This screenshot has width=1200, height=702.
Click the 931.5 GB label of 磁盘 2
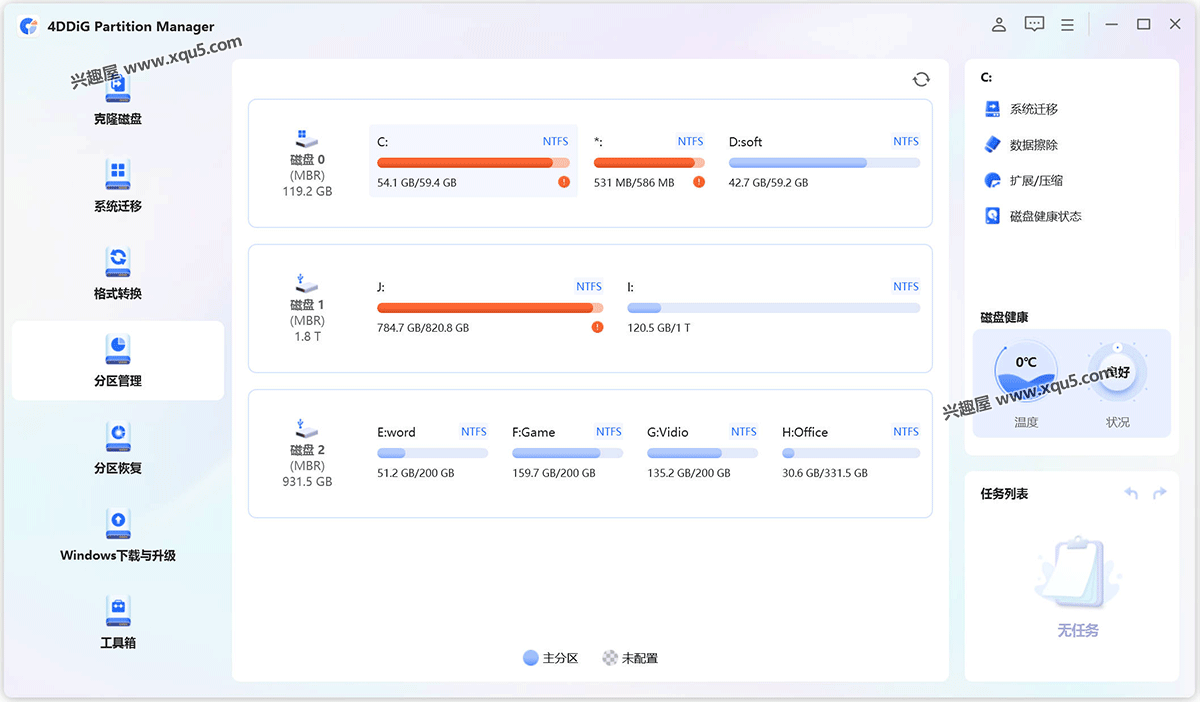(x=307, y=481)
